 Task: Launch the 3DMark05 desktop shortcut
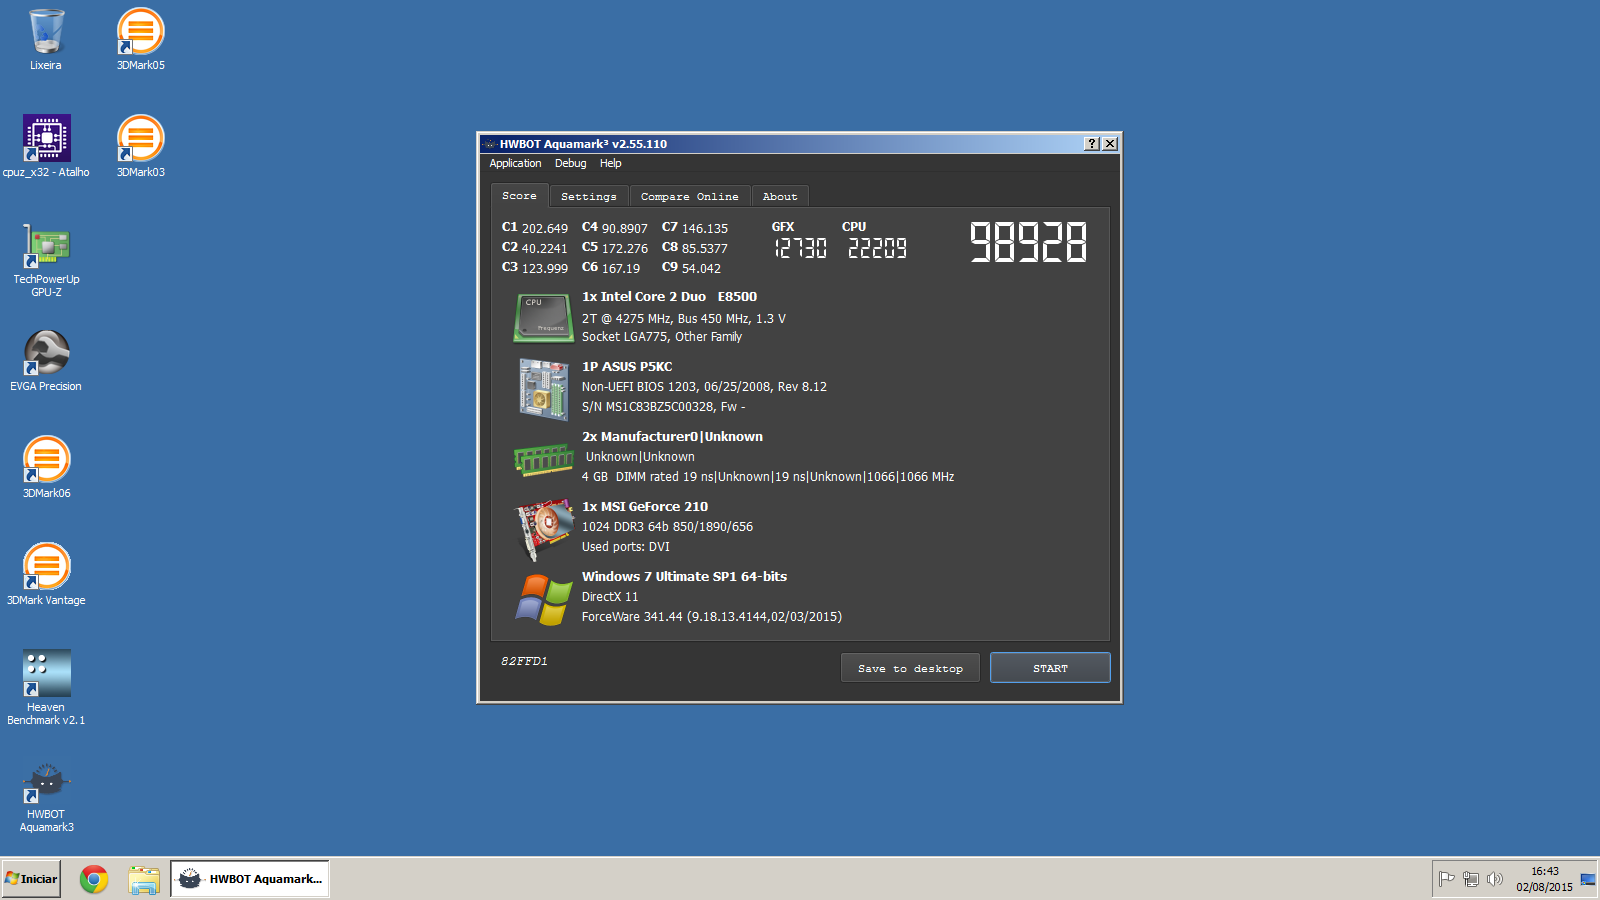click(x=141, y=40)
